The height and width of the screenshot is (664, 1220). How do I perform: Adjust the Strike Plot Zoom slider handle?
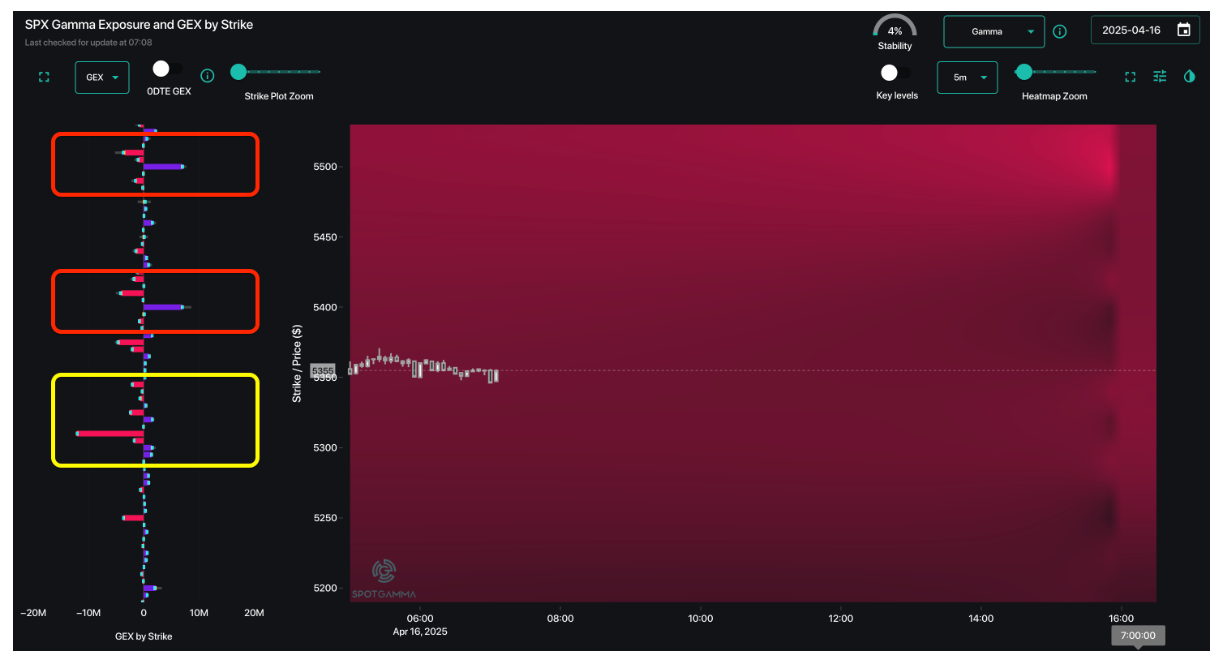[x=238, y=71]
